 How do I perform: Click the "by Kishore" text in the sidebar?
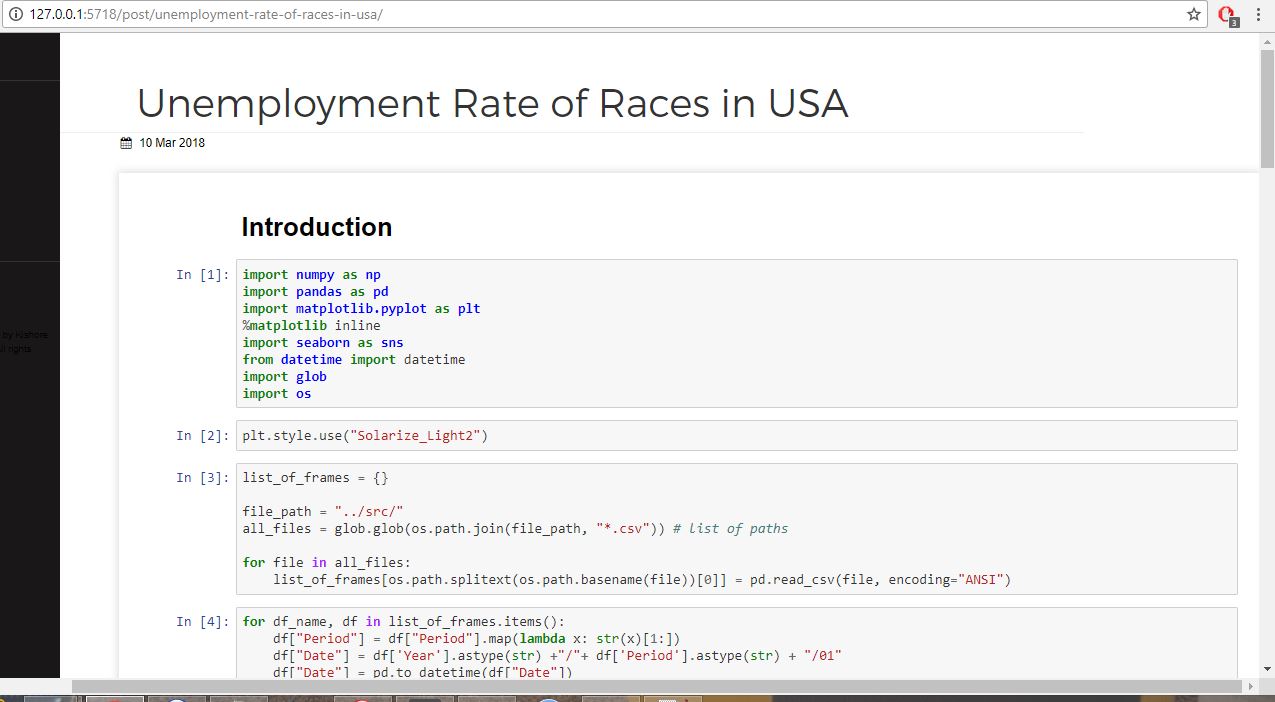(x=22, y=334)
